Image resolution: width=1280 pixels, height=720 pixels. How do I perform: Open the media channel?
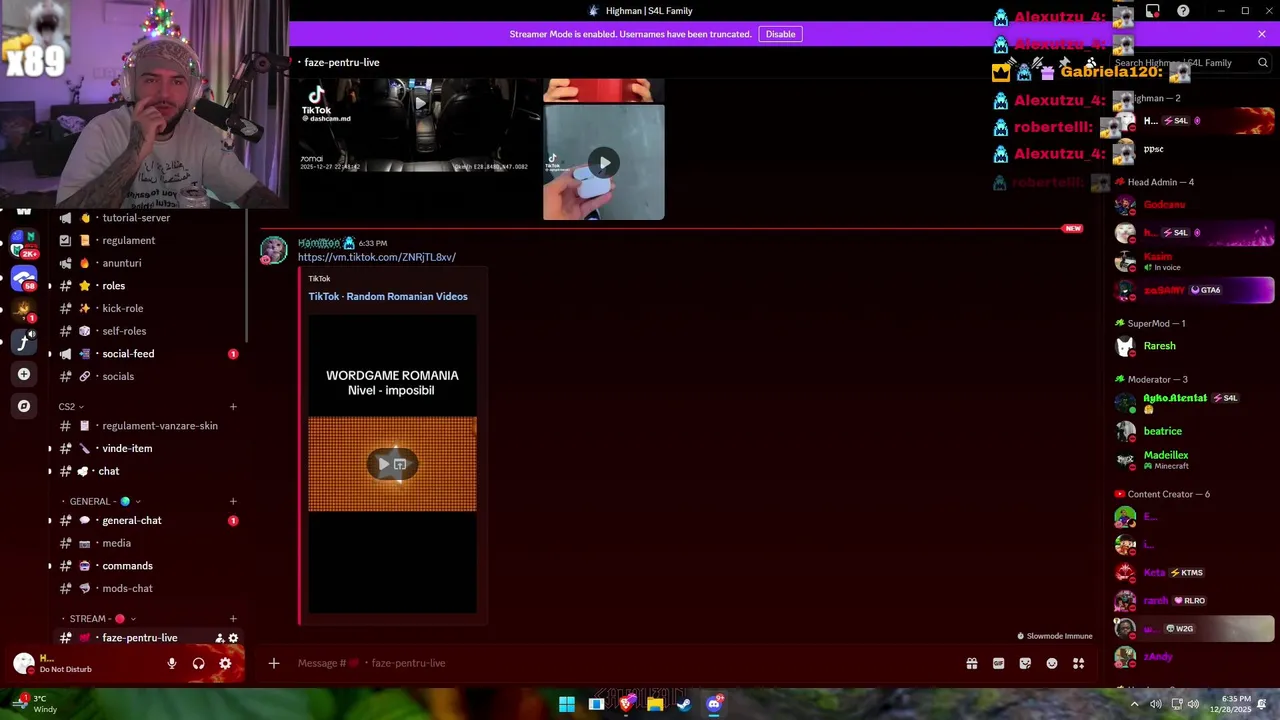(116, 543)
